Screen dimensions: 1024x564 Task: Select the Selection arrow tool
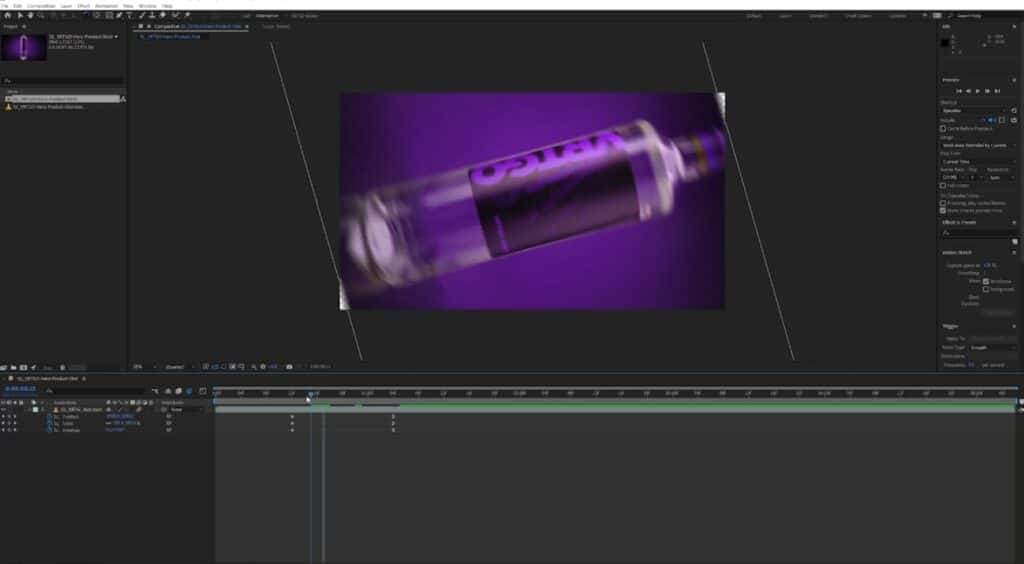coord(19,15)
